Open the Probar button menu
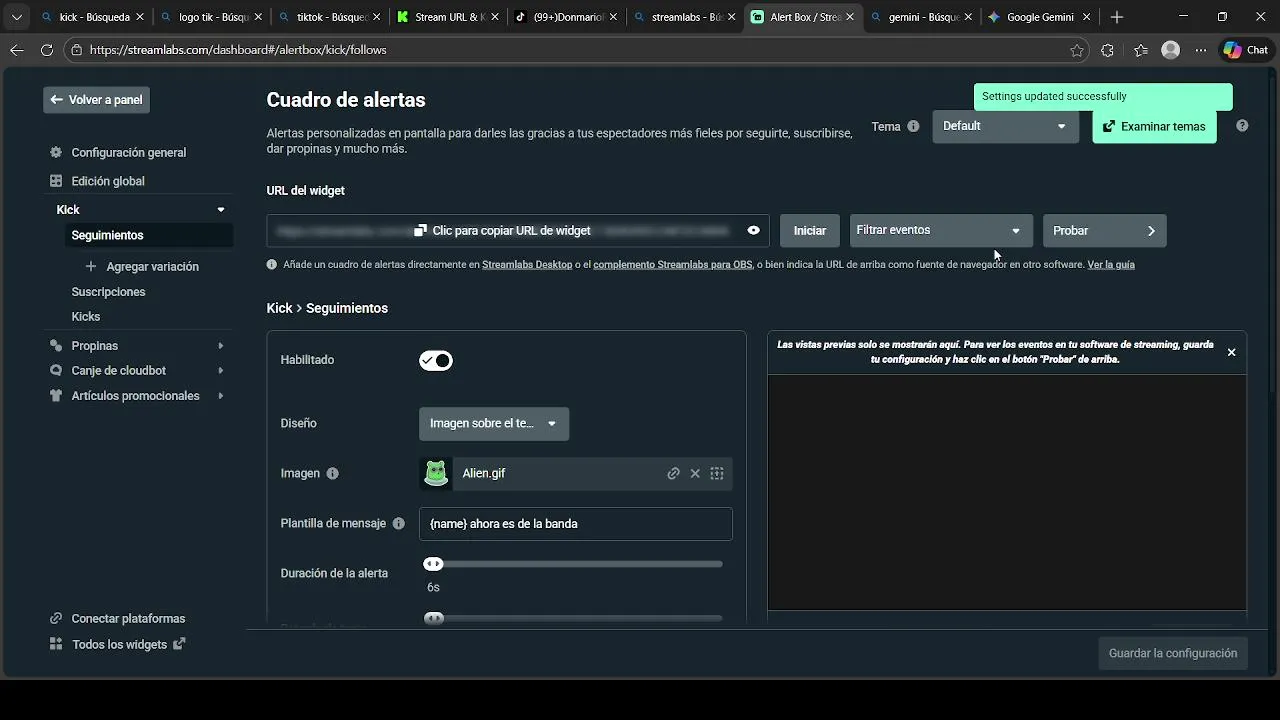 (1104, 231)
